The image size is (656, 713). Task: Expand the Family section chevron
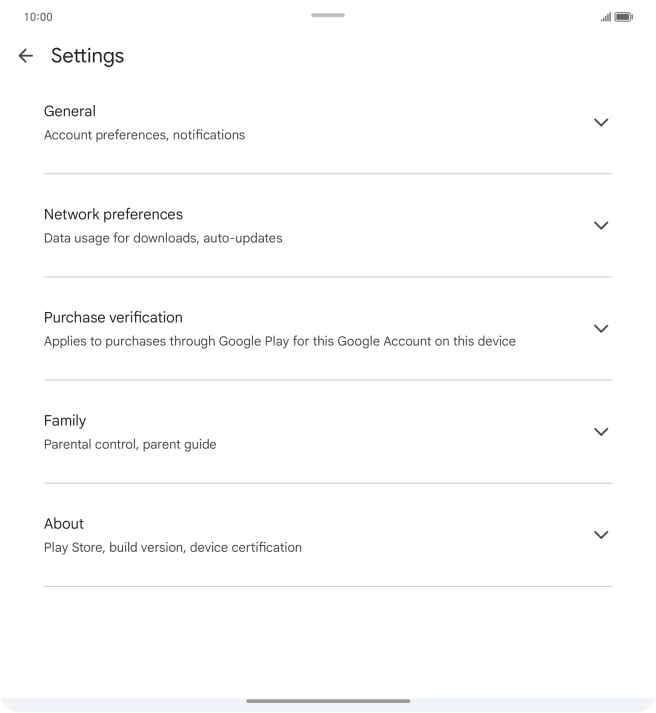pos(601,432)
